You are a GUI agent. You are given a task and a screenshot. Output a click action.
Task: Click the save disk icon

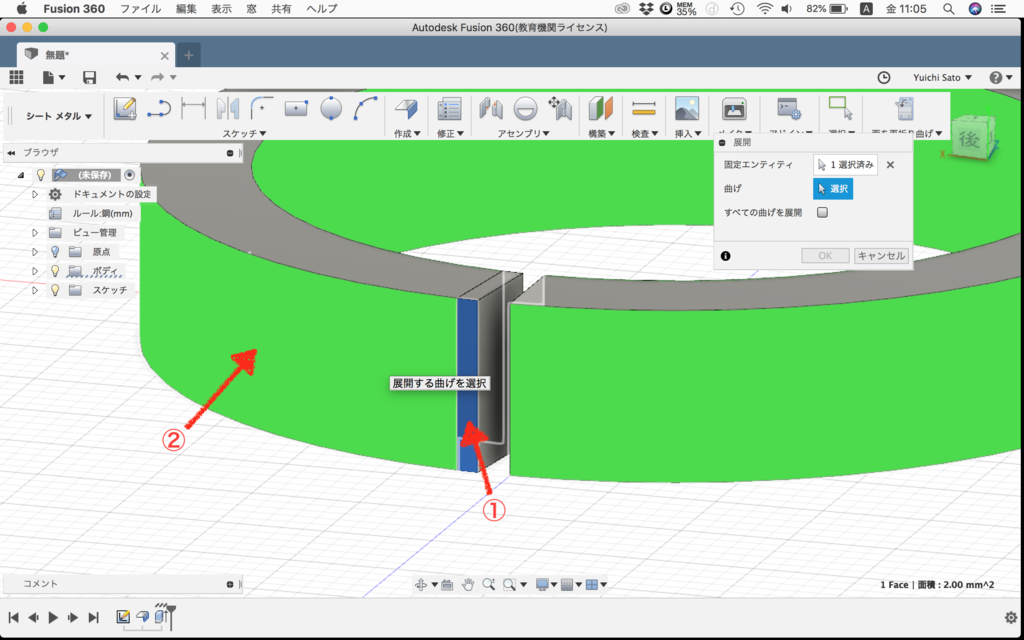coord(89,77)
